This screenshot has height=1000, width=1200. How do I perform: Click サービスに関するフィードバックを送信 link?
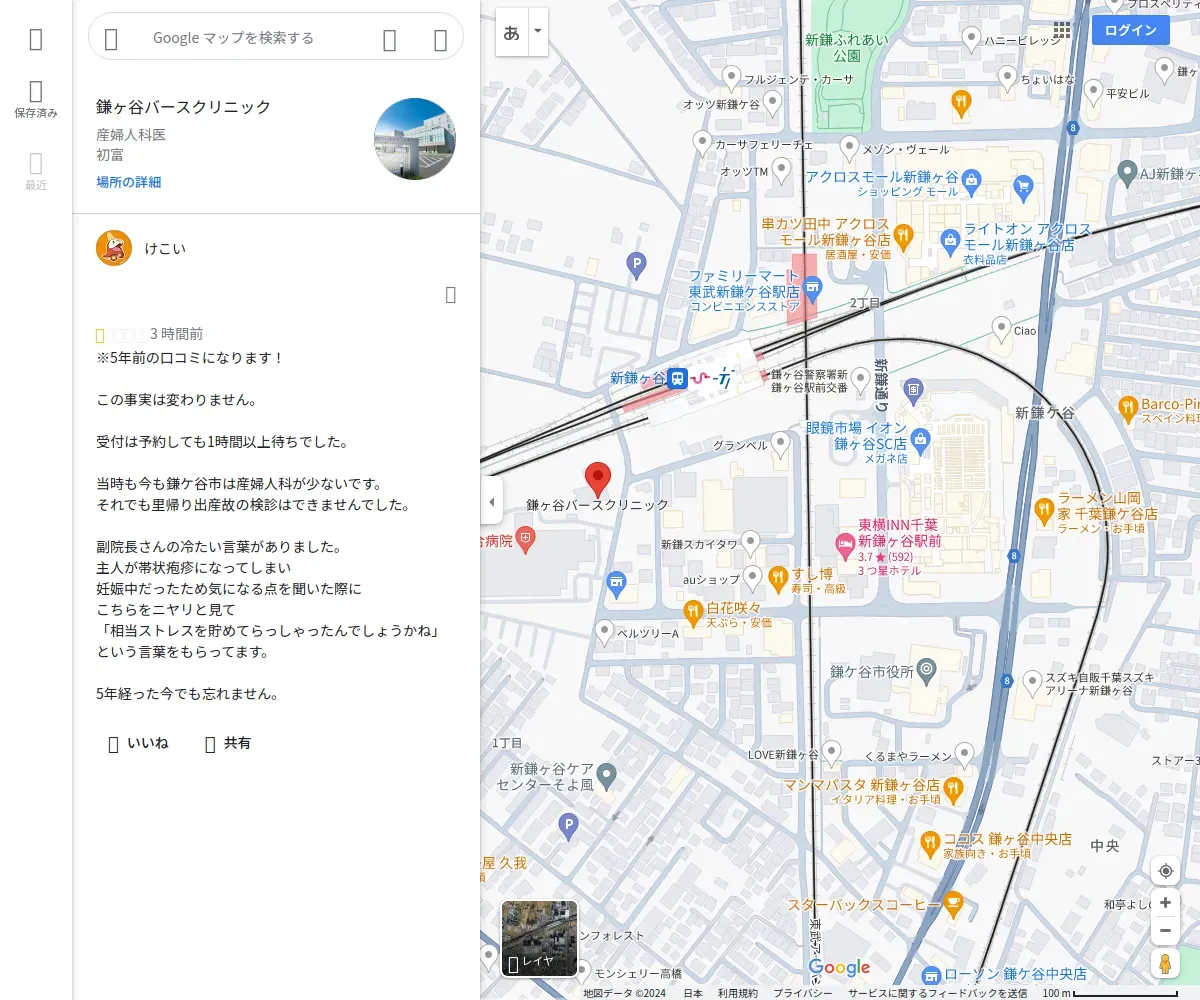[x=937, y=993]
